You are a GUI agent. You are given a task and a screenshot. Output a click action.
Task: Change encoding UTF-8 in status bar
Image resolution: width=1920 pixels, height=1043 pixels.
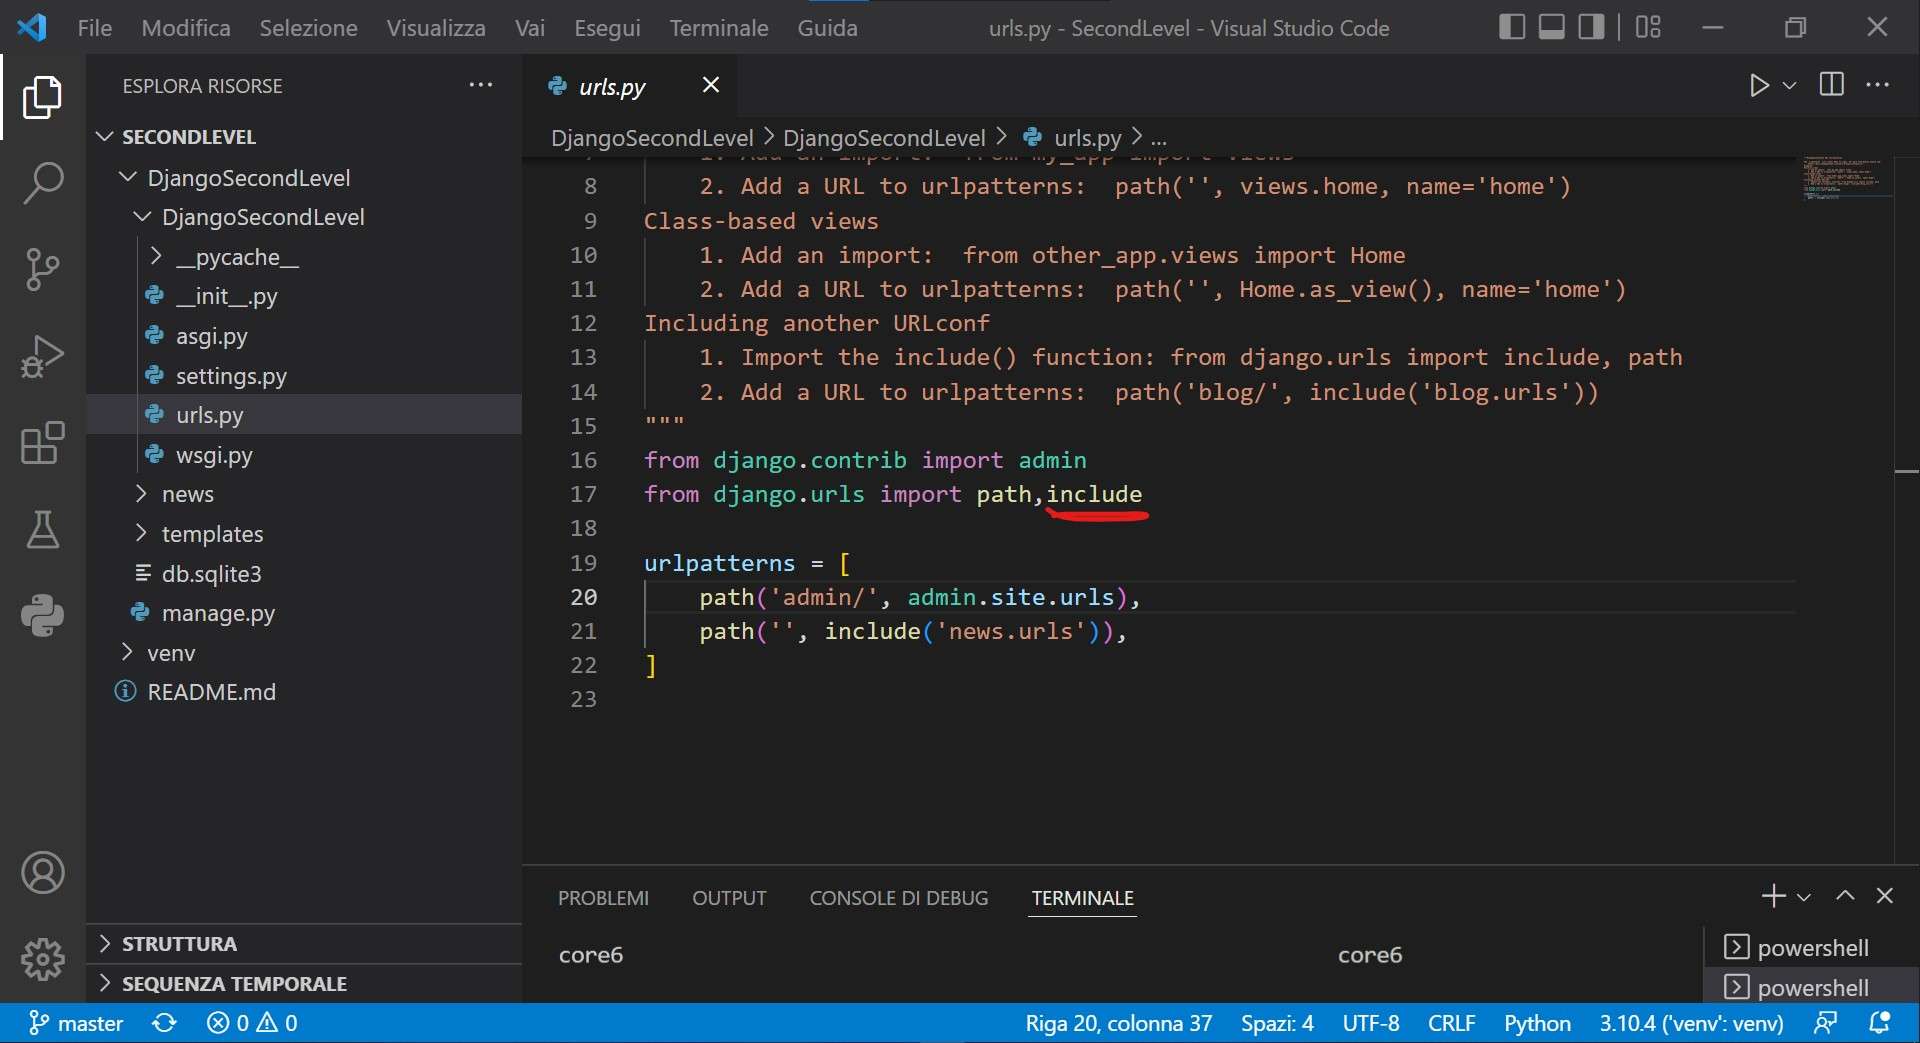1371,1023
